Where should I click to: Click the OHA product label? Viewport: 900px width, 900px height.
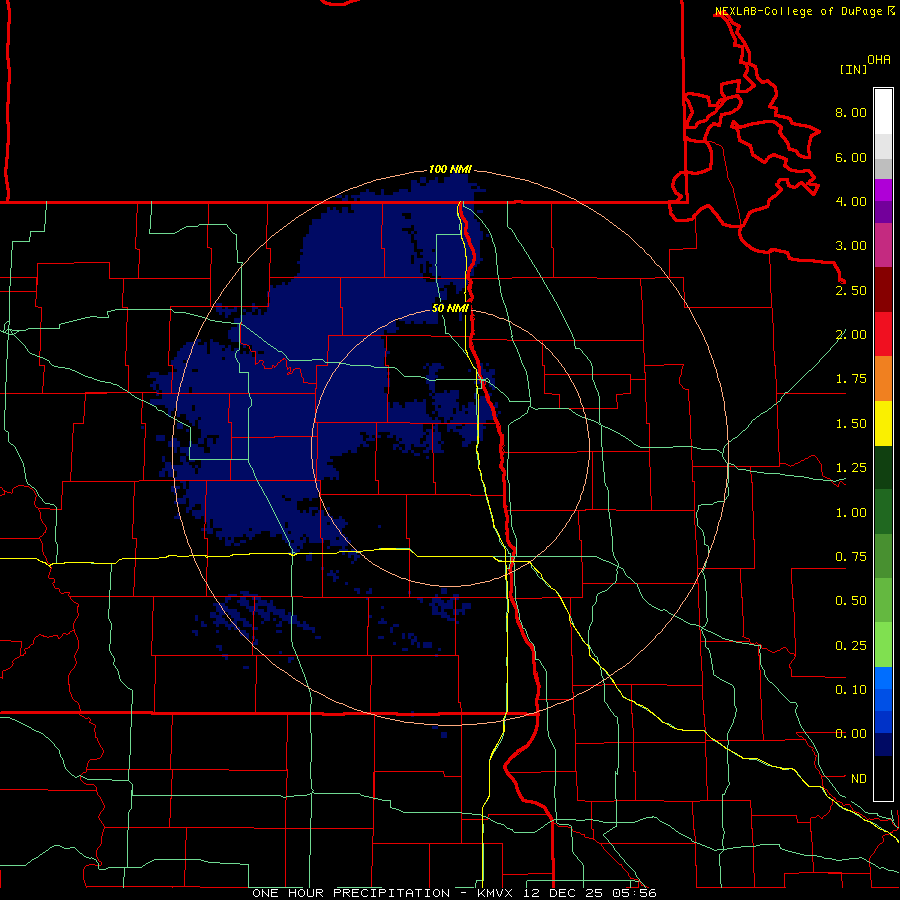878,59
